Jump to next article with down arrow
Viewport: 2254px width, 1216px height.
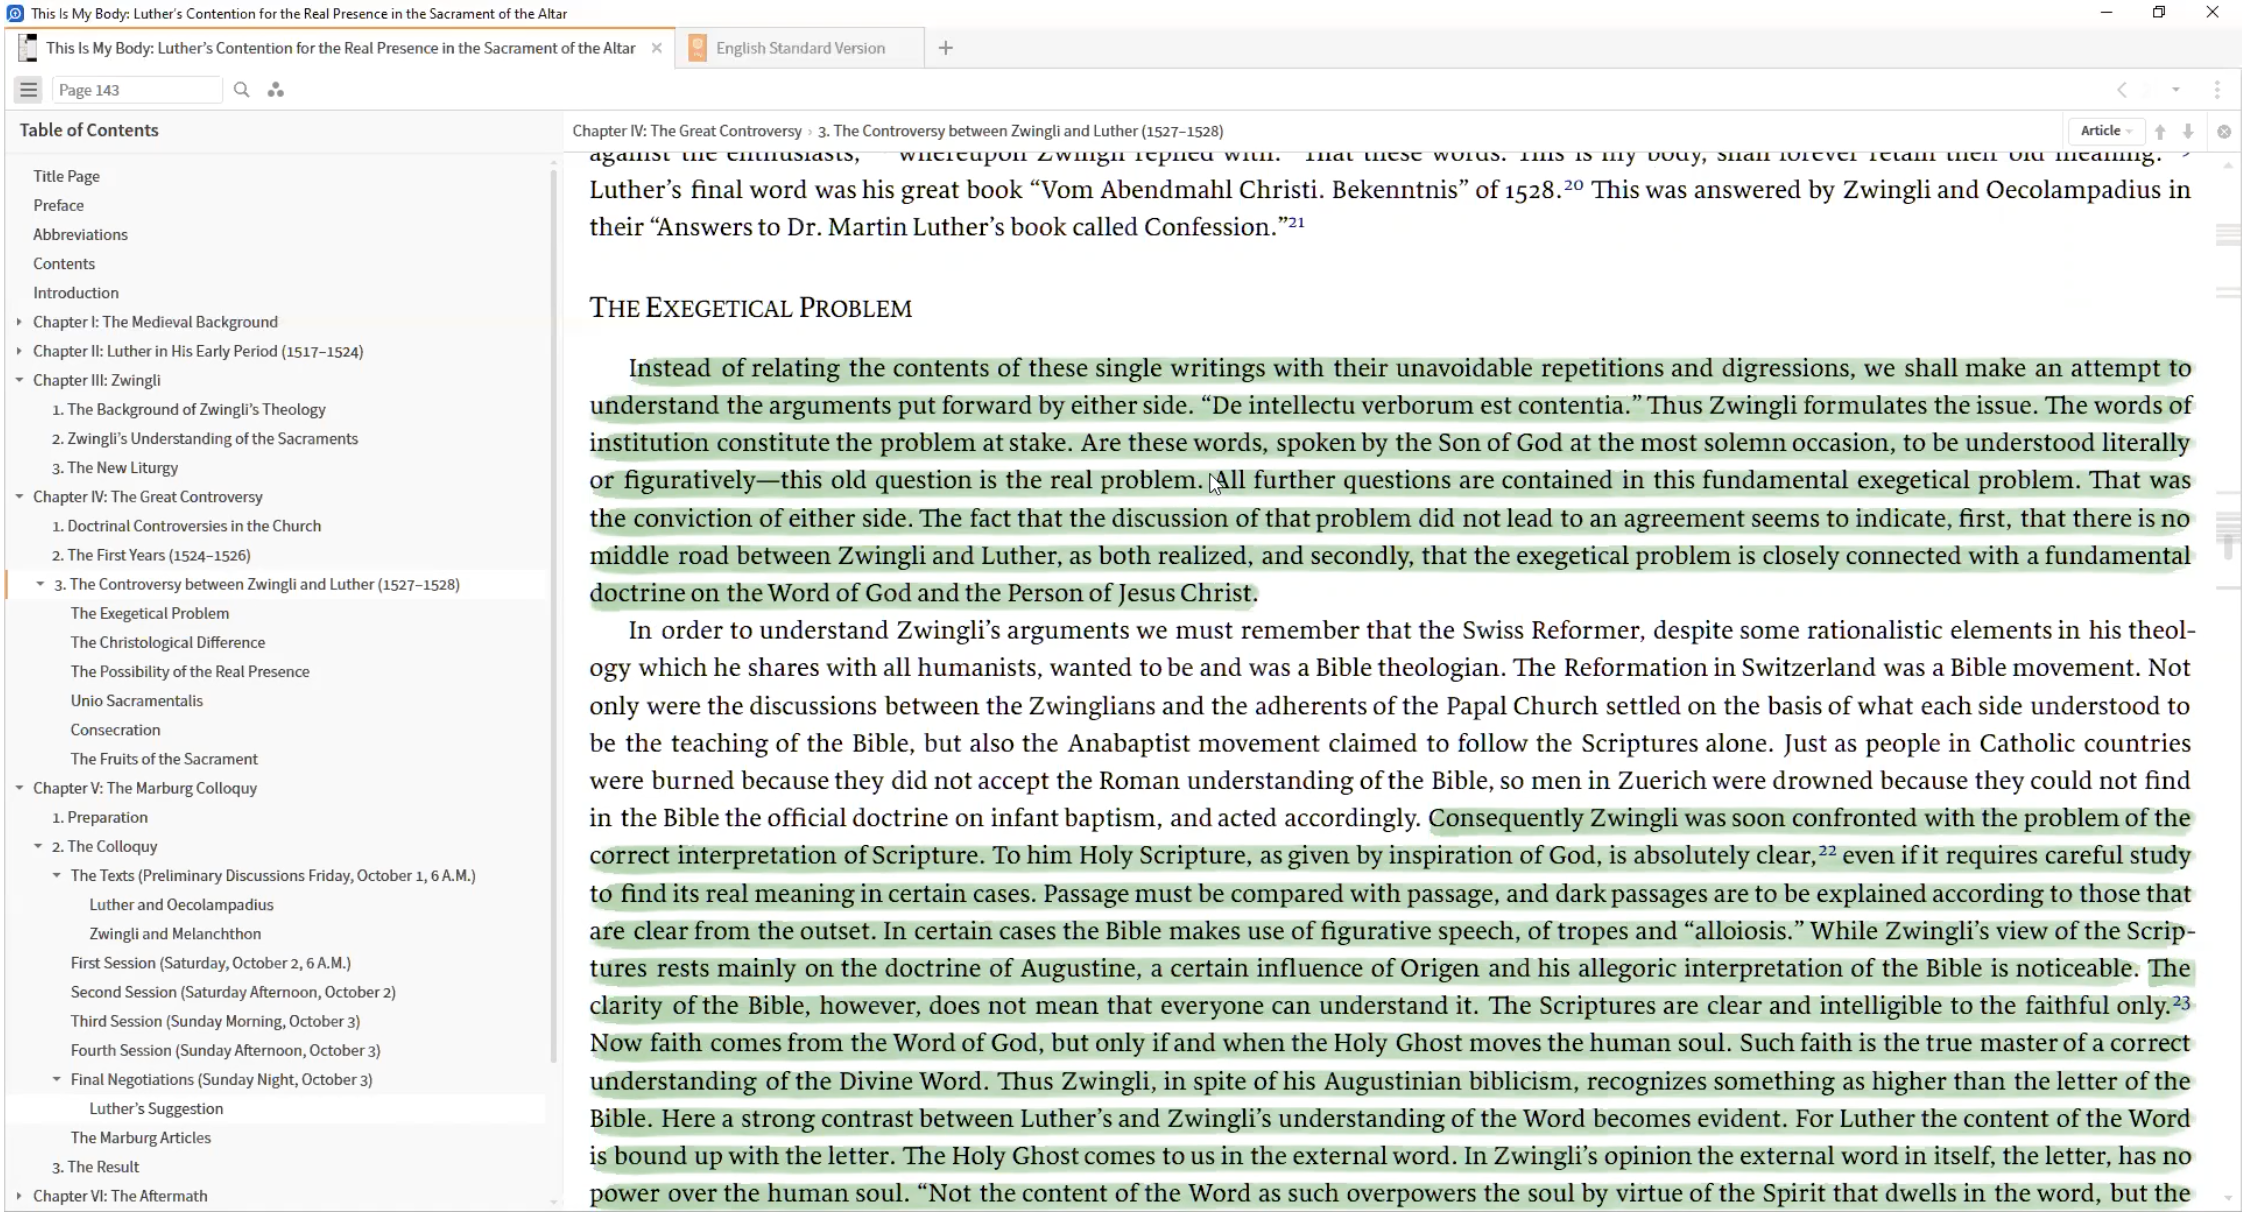click(2188, 132)
